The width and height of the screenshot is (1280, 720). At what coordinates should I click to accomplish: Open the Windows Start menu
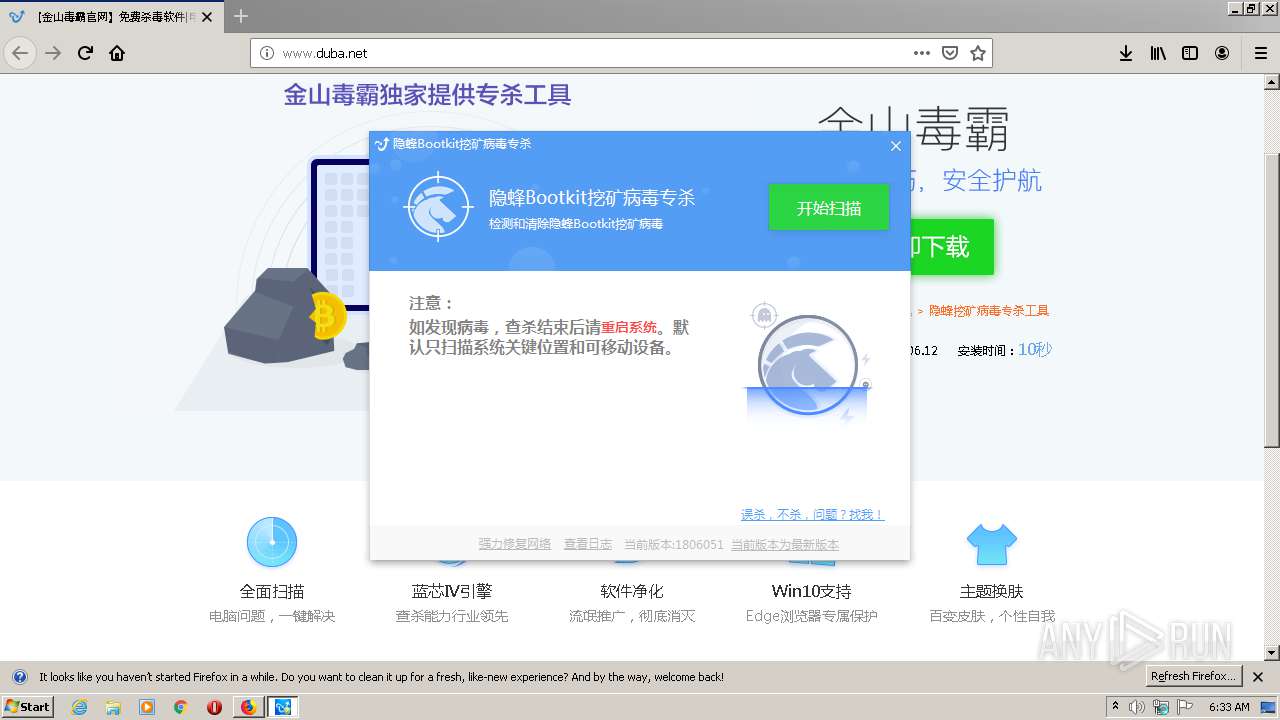(27, 706)
